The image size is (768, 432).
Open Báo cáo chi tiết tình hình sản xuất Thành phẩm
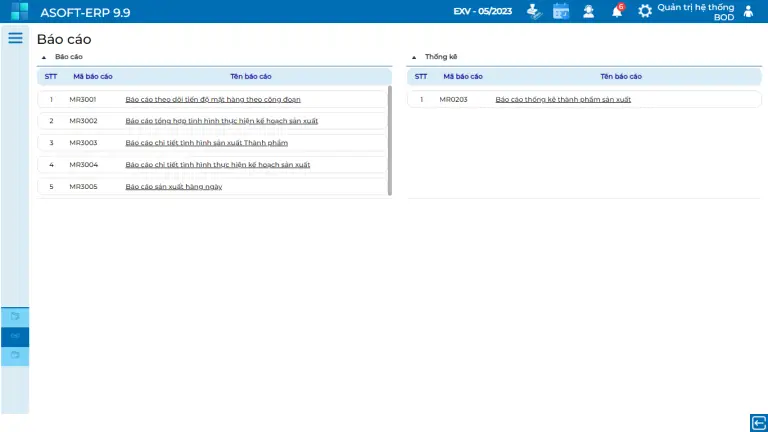pyautogui.click(x=206, y=143)
